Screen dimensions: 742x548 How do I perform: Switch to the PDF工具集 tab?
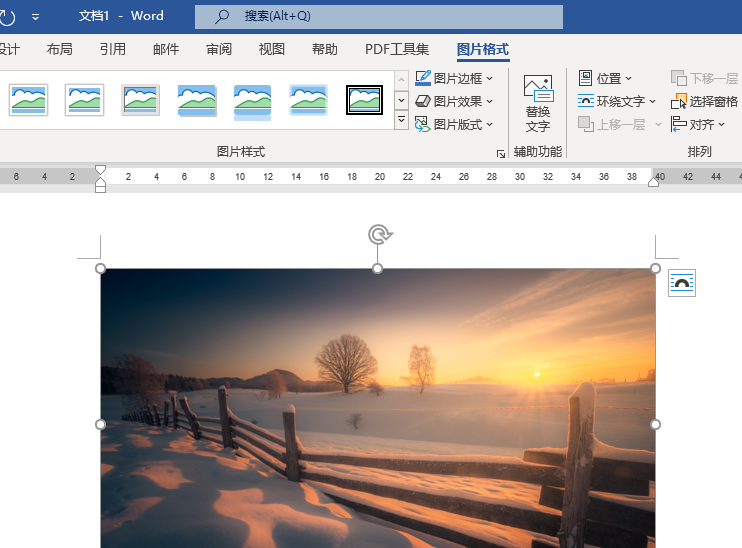tap(397, 49)
